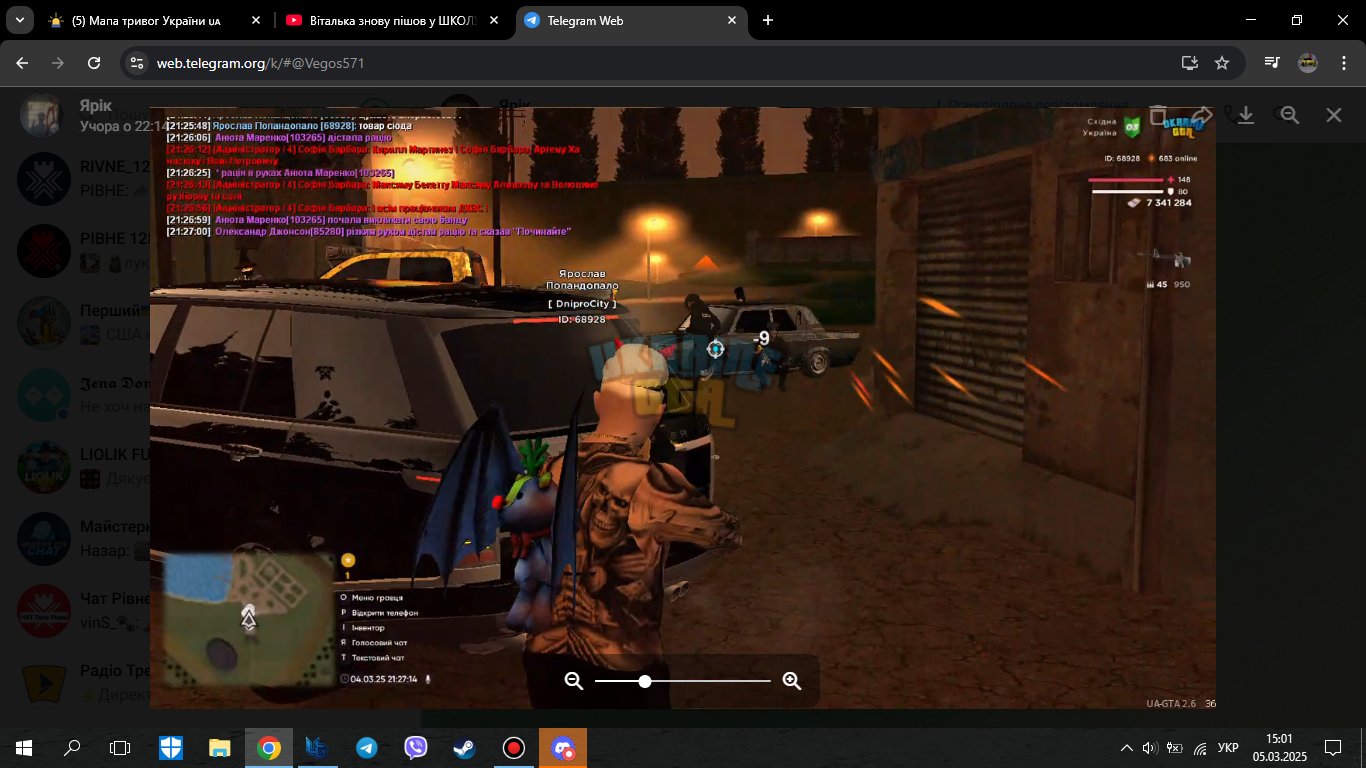Adjust the image zoom slider handle

pos(645,681)
